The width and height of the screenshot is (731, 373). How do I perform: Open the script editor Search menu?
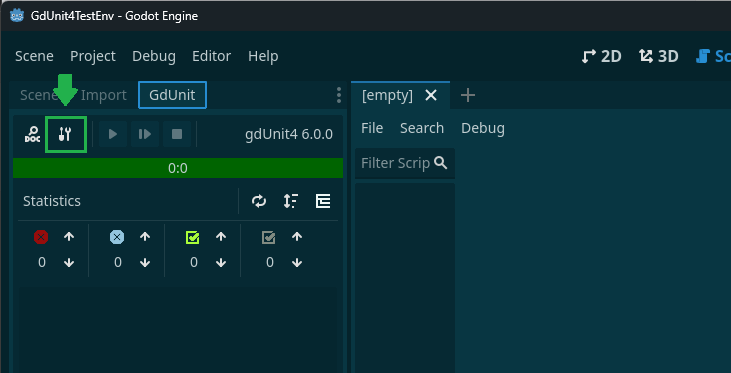click(422, 128)
